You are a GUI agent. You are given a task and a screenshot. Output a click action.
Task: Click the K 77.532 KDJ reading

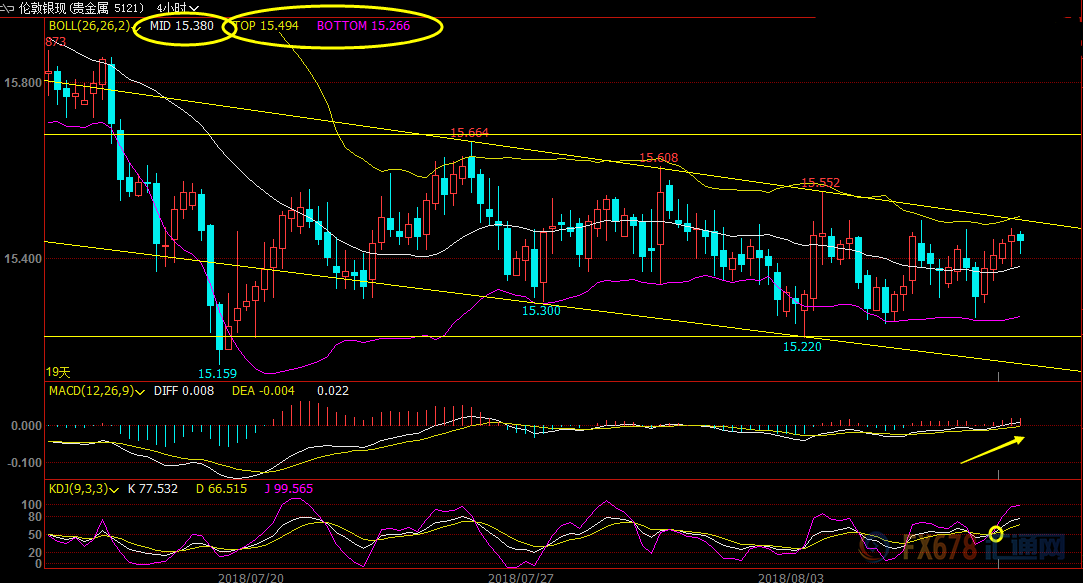(153, 489)
